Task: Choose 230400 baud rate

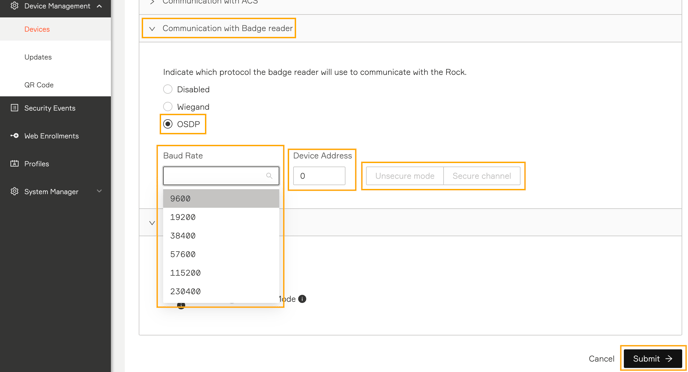Action: click(221, 291)
